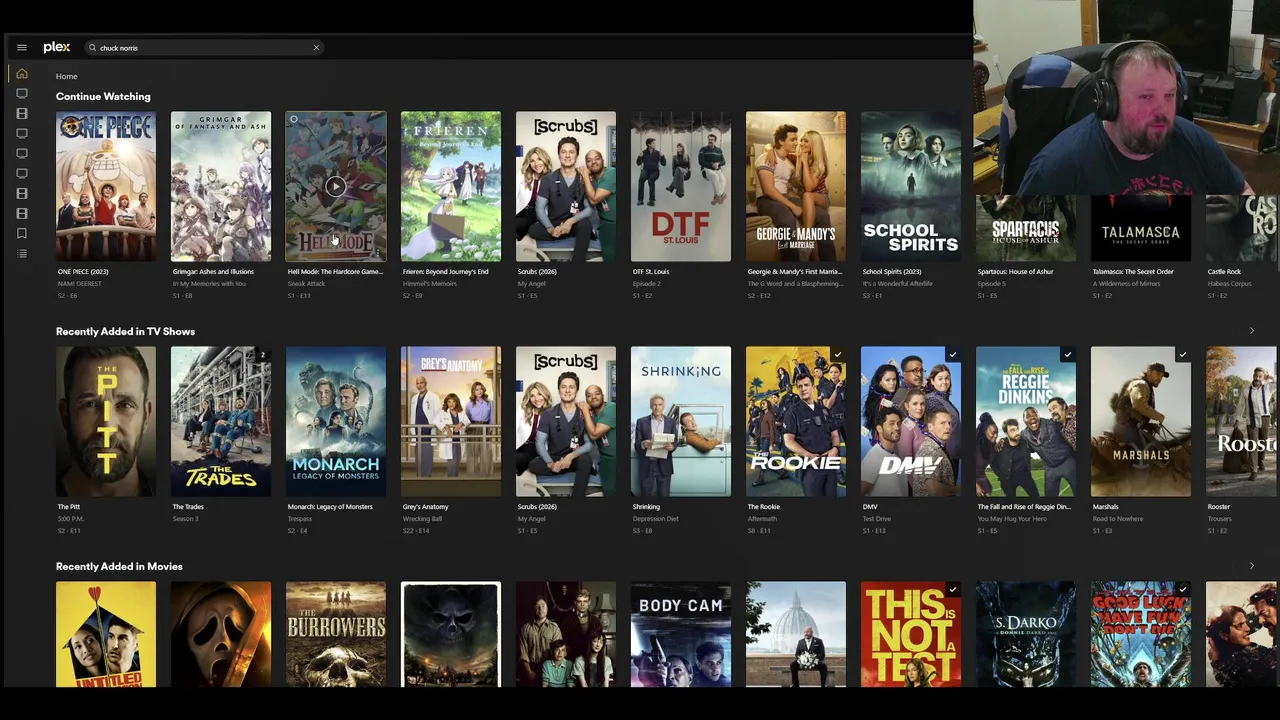Open the Ghostface mask movie poster
Screen dimensions: 1280x720
point(221,634)
